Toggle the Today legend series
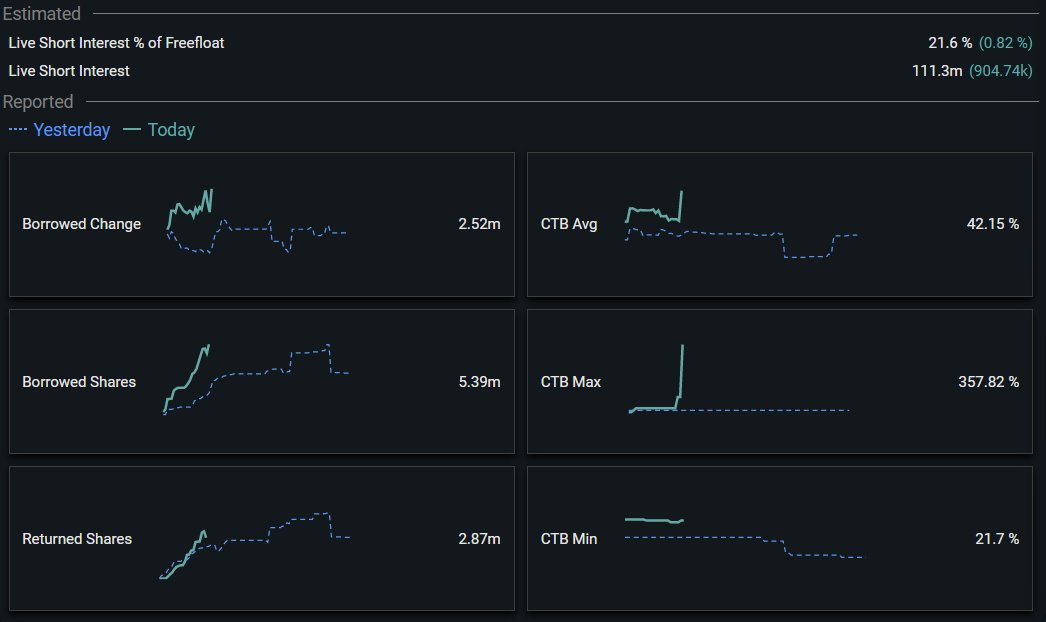1046x622 pixels. tap(159, 129)
